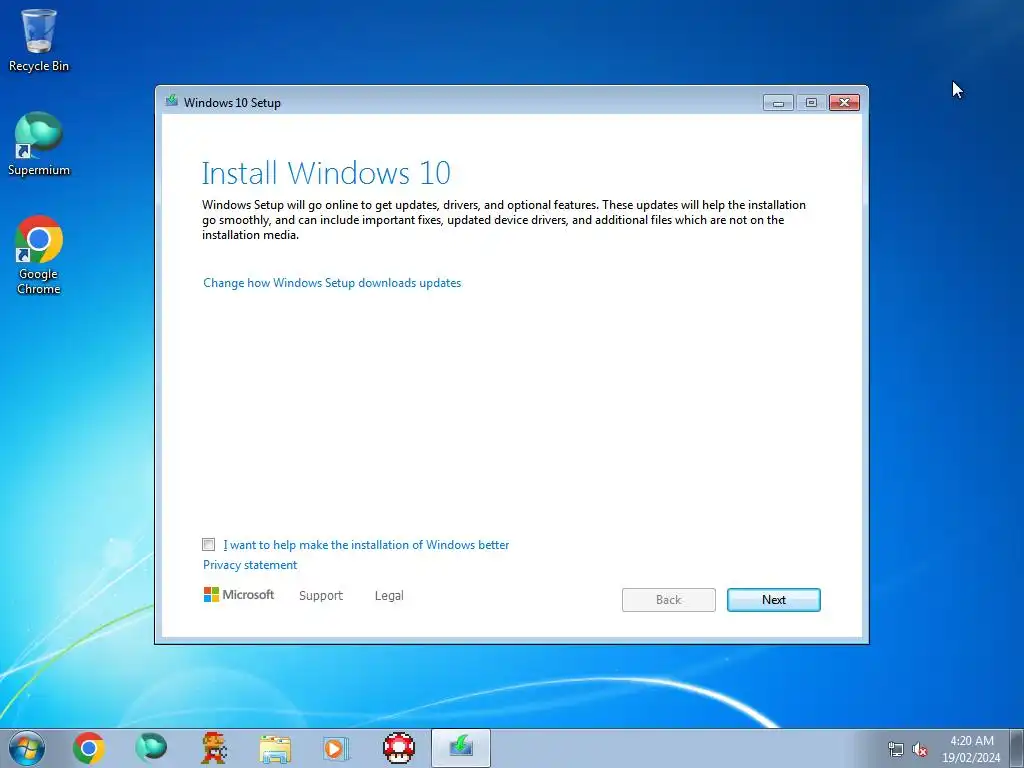The image size is (1024, 768).
Task: Tick the help improve installation checkbox
Action: click(x=208, y=545)
